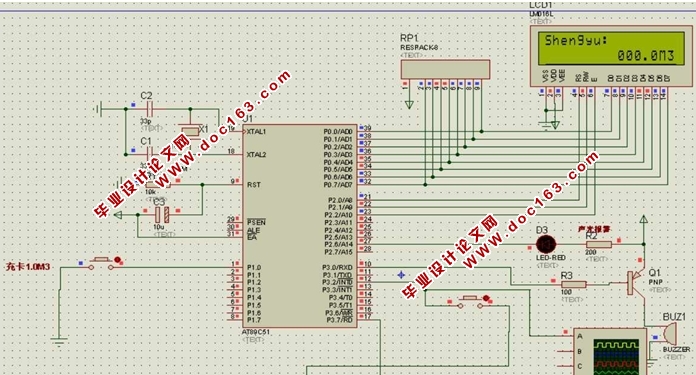Screen dimensions: 696x375
Task: Select the X1 crystal oscillator
Action: tap(190, 131)
